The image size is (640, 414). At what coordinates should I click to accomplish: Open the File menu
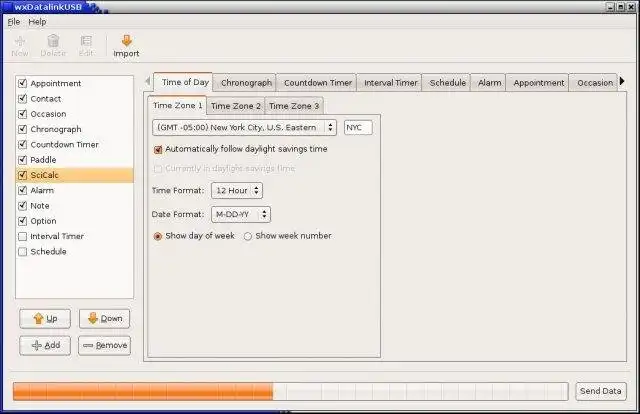(13, 22)
